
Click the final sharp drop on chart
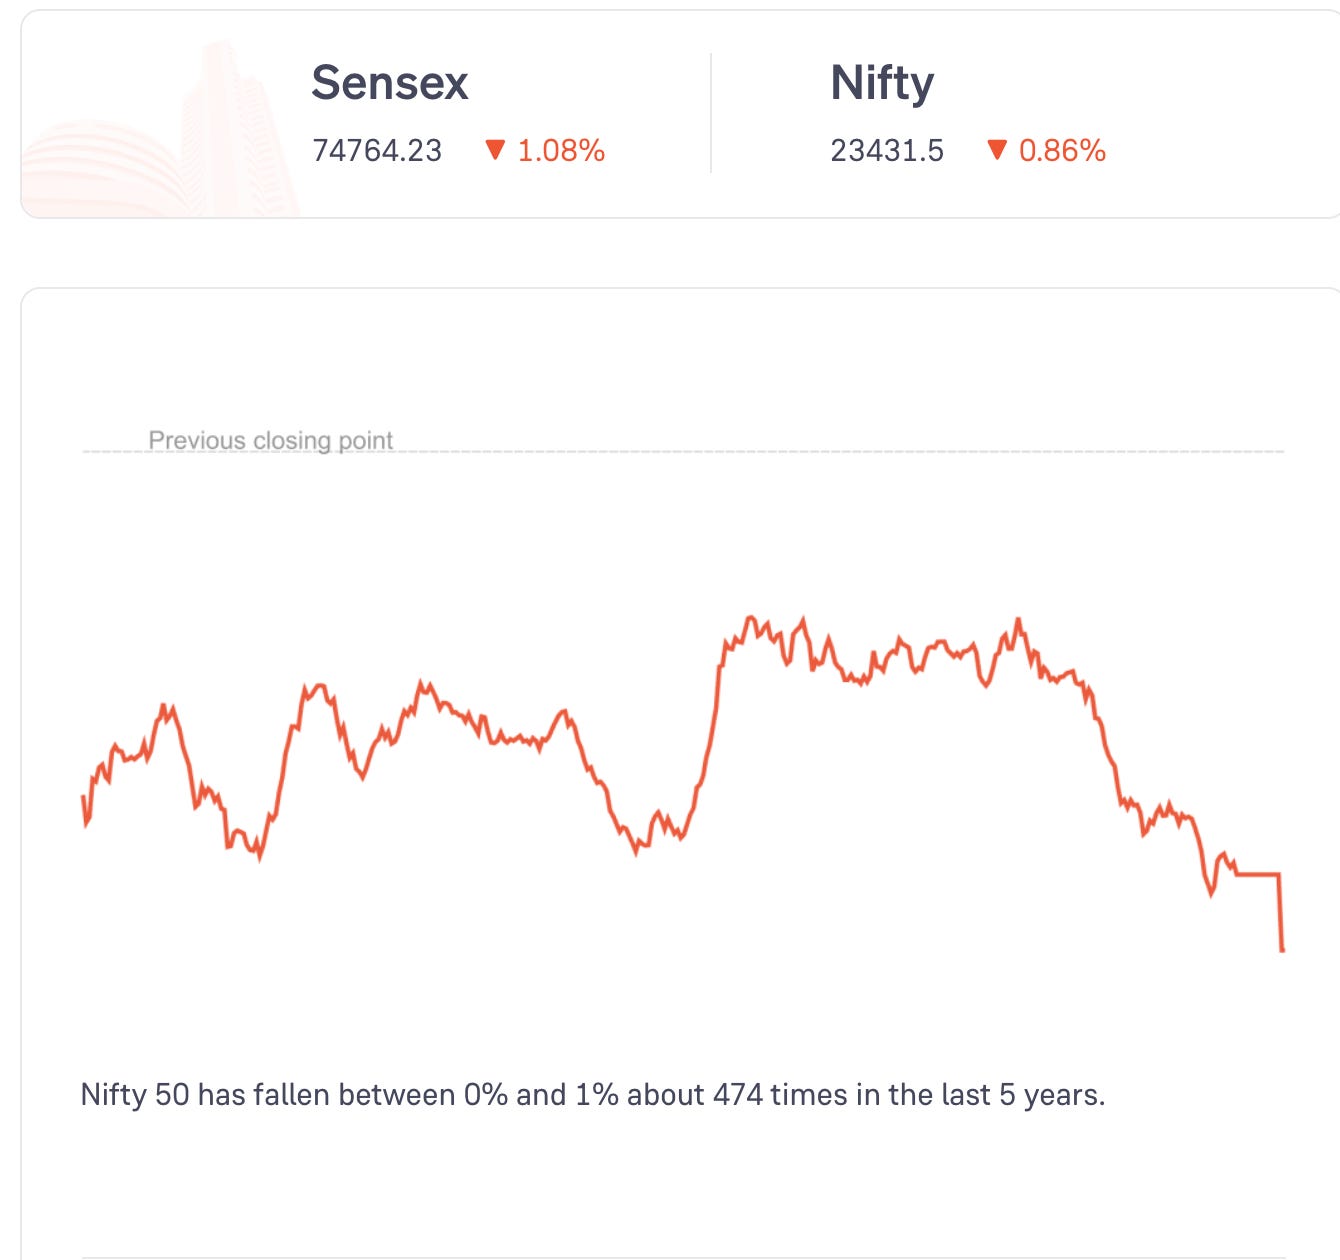(x=1281, y=912)
